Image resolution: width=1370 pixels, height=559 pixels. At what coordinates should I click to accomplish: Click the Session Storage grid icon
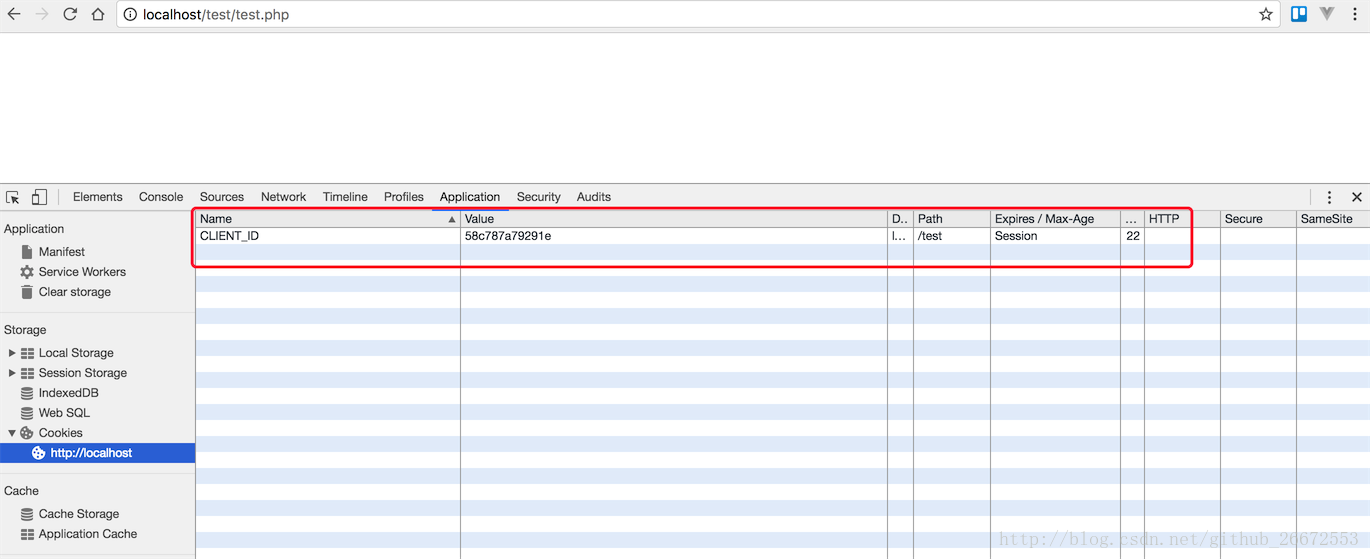tap(27, 373)
